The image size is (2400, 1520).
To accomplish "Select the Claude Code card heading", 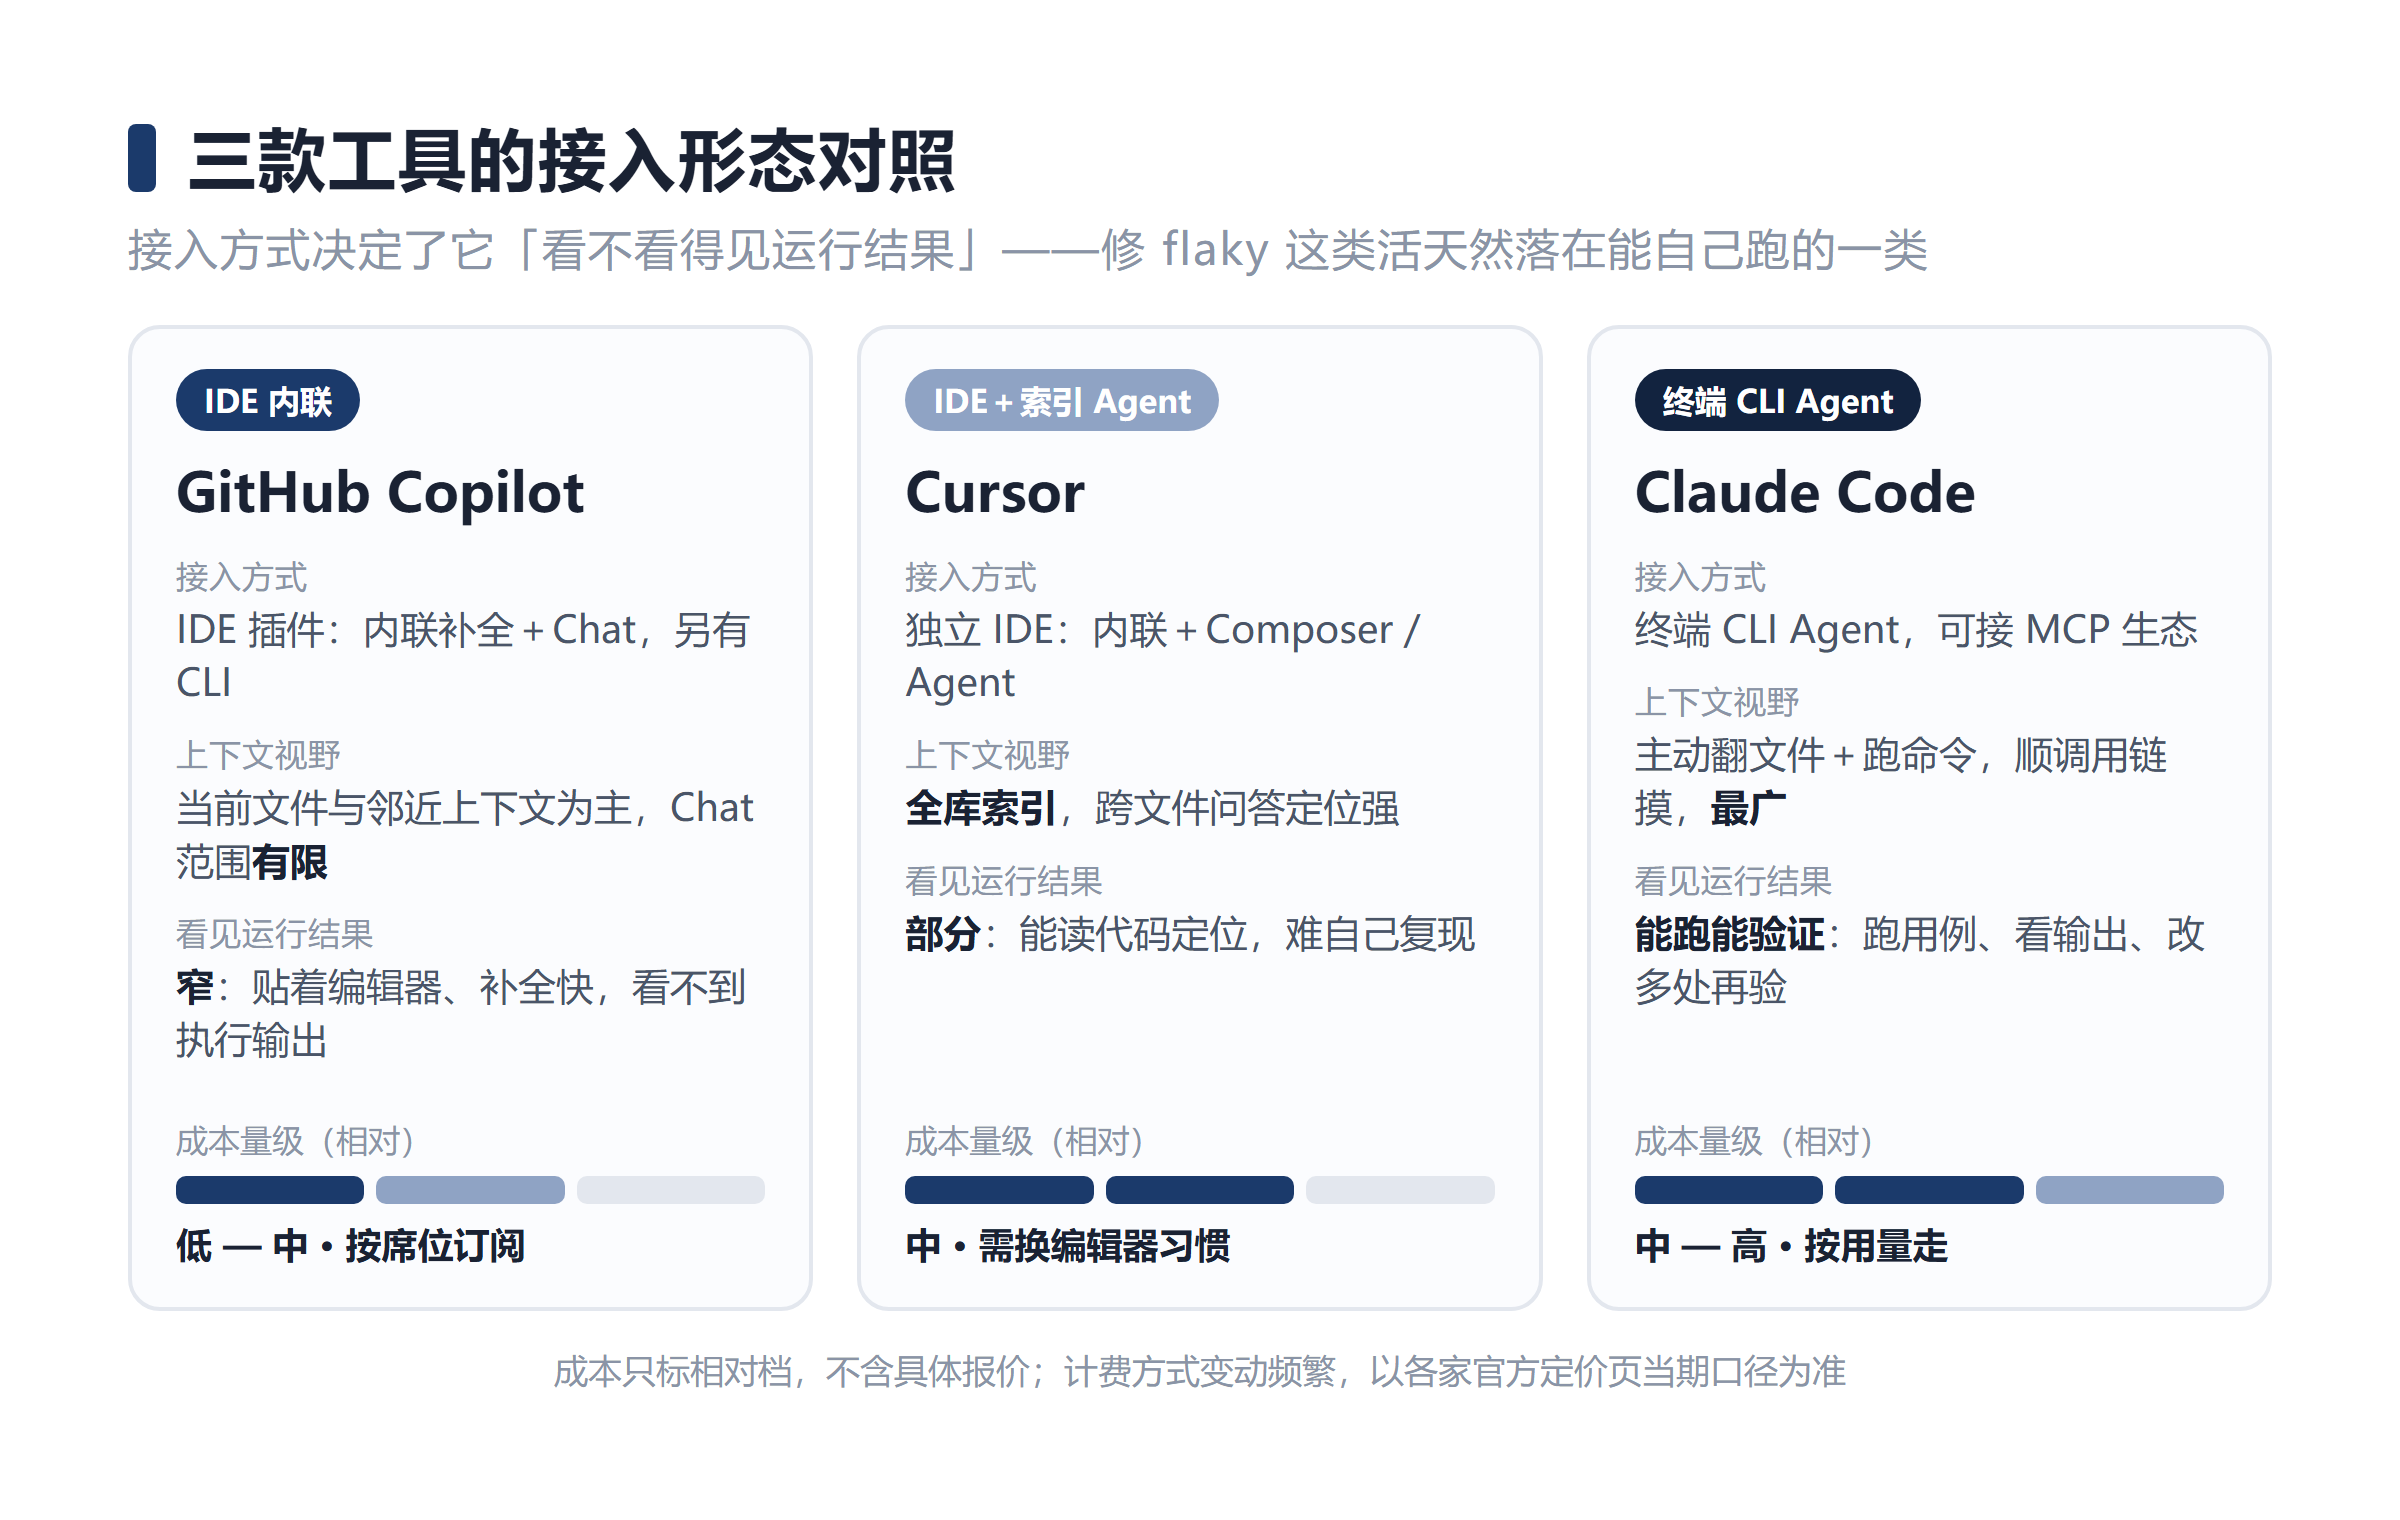I will 1805,492.
